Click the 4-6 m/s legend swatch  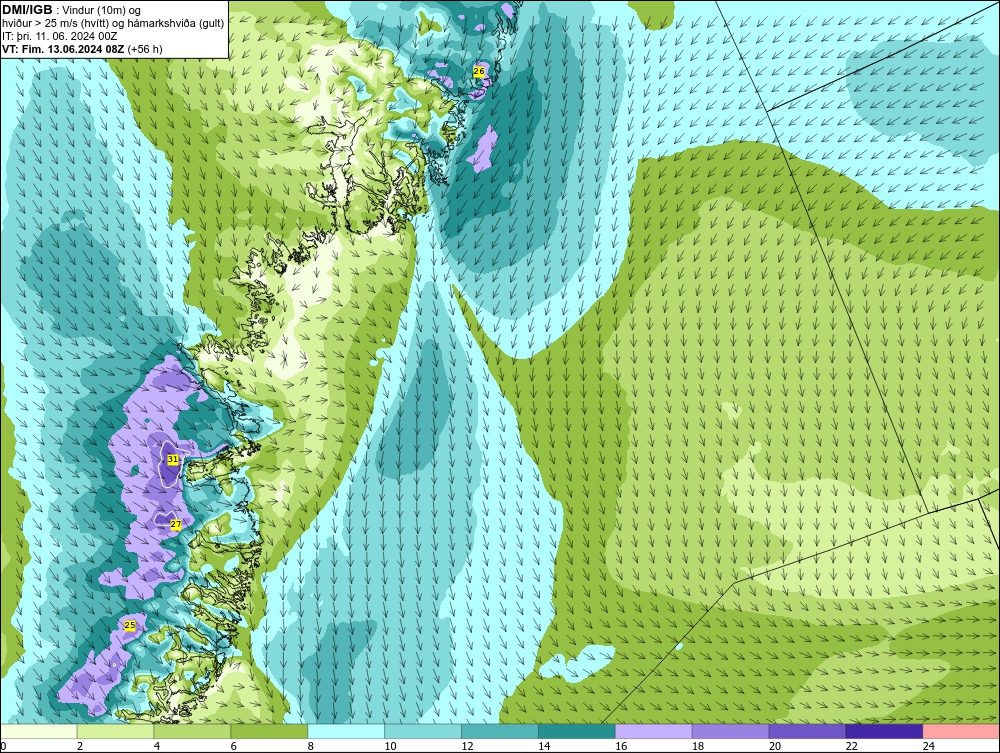click(192, 731)
